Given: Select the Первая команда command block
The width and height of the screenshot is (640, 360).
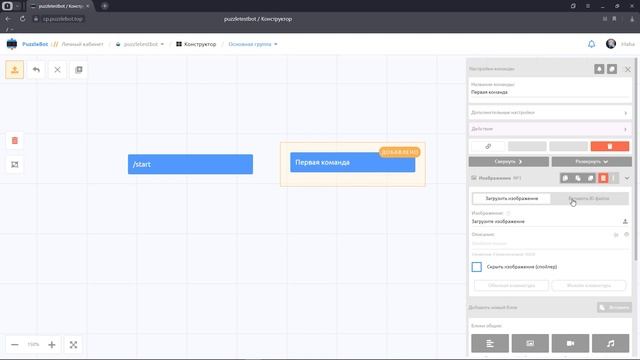Looking at the screenshot, I should pos(353,162).
